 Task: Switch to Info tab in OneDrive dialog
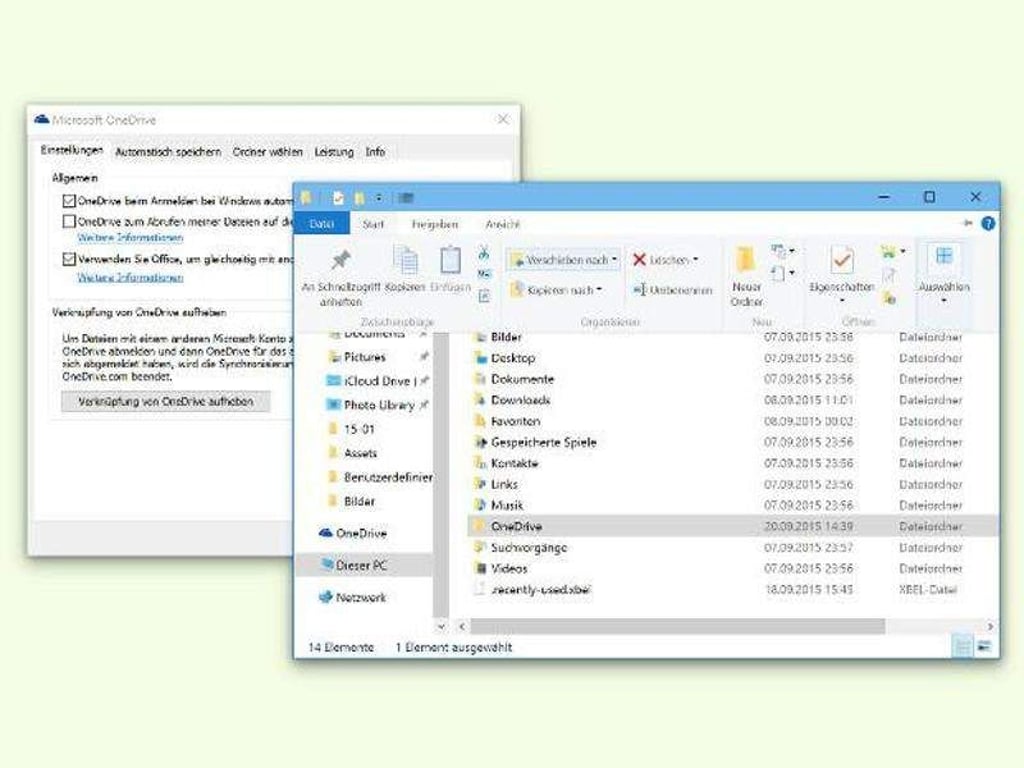coord(375,152)
